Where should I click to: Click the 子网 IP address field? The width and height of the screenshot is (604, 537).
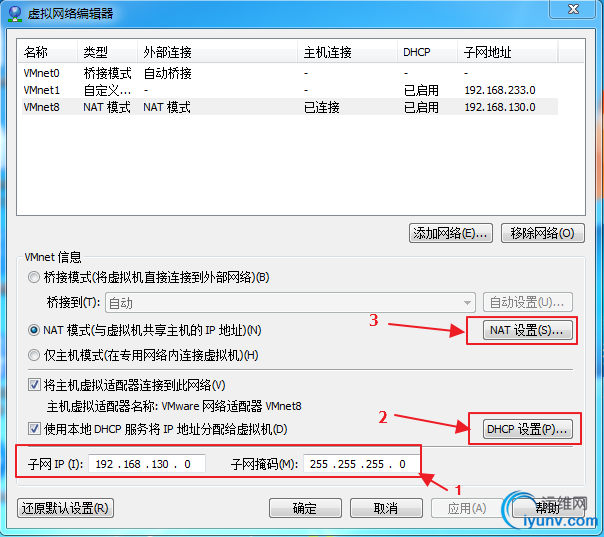click(x=147, y=463)
